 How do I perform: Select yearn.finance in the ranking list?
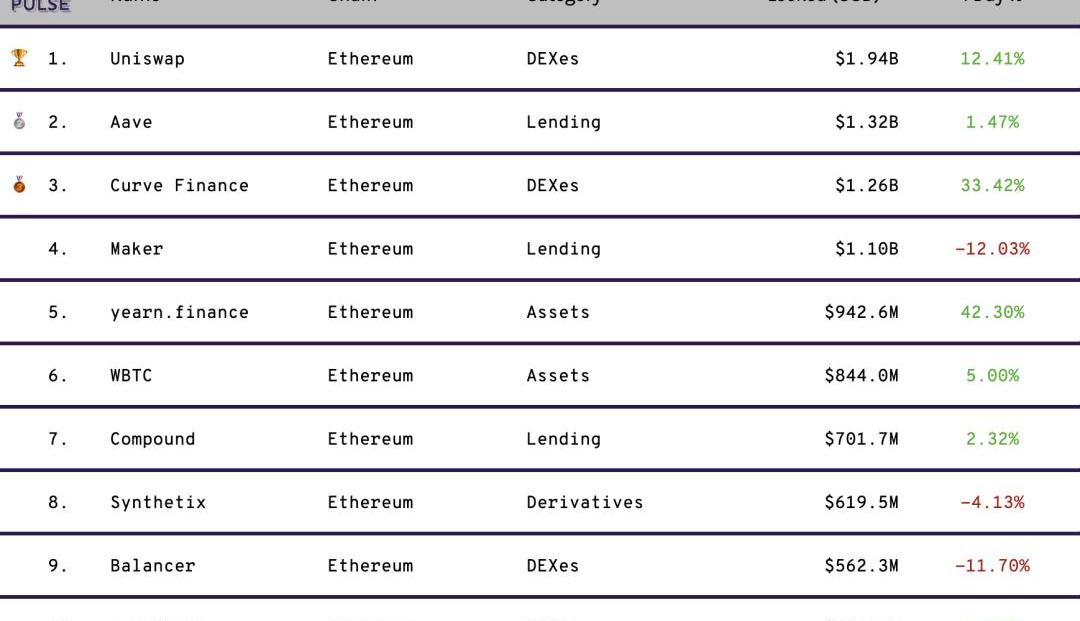coord(179,313)
